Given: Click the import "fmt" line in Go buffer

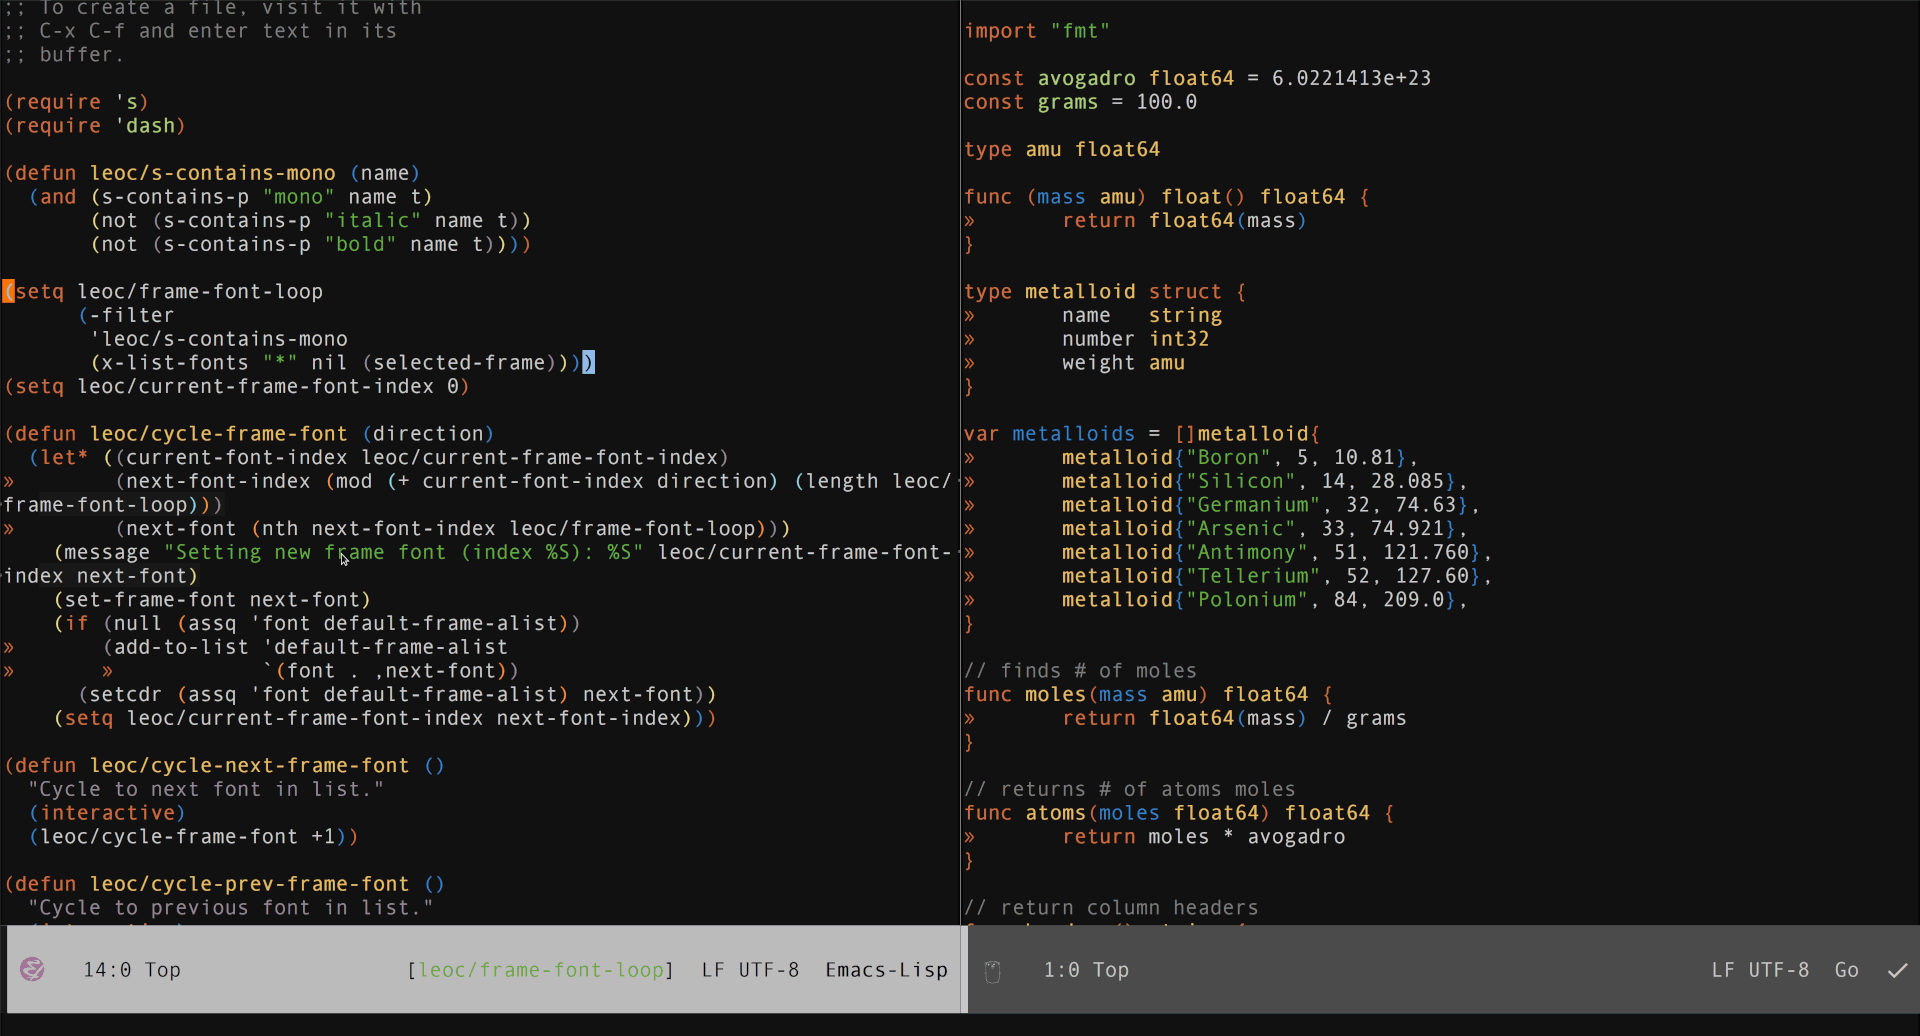Looking at the screenshot, I should (x=1037, y=31).
